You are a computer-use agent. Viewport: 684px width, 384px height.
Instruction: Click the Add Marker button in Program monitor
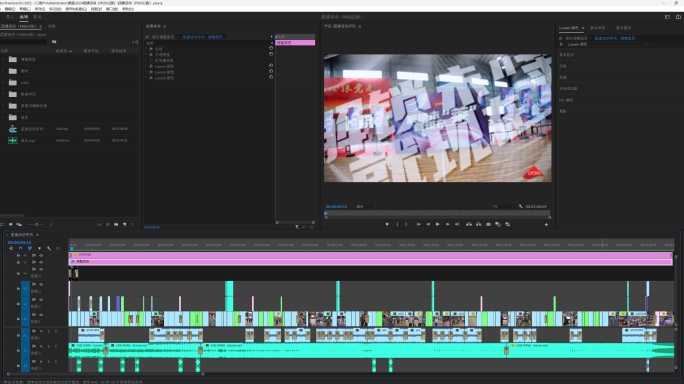click(387, 224)
